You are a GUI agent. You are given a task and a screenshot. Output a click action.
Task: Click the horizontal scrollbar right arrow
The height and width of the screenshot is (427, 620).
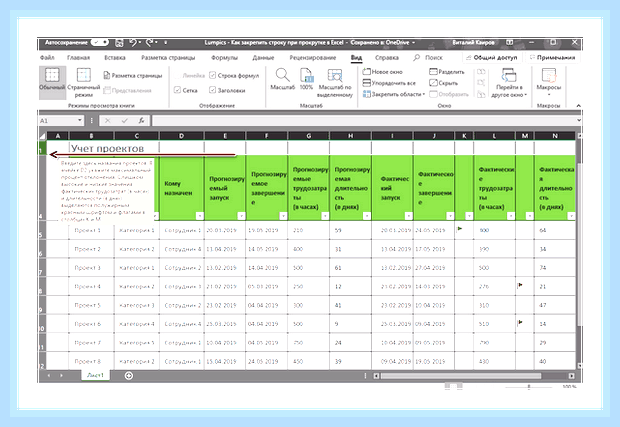tap(571, 376)
